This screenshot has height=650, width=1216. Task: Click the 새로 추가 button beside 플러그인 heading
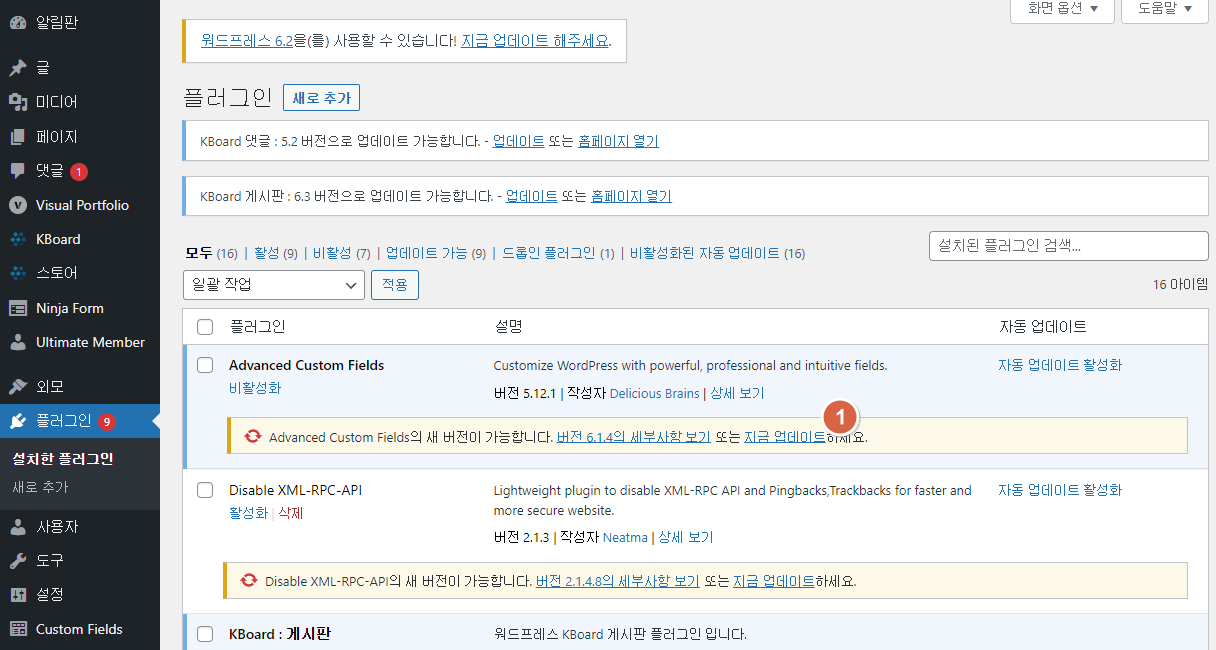coord(321,98)
